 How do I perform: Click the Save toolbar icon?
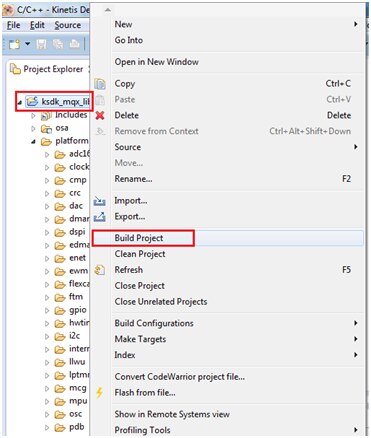pos(41,44)
